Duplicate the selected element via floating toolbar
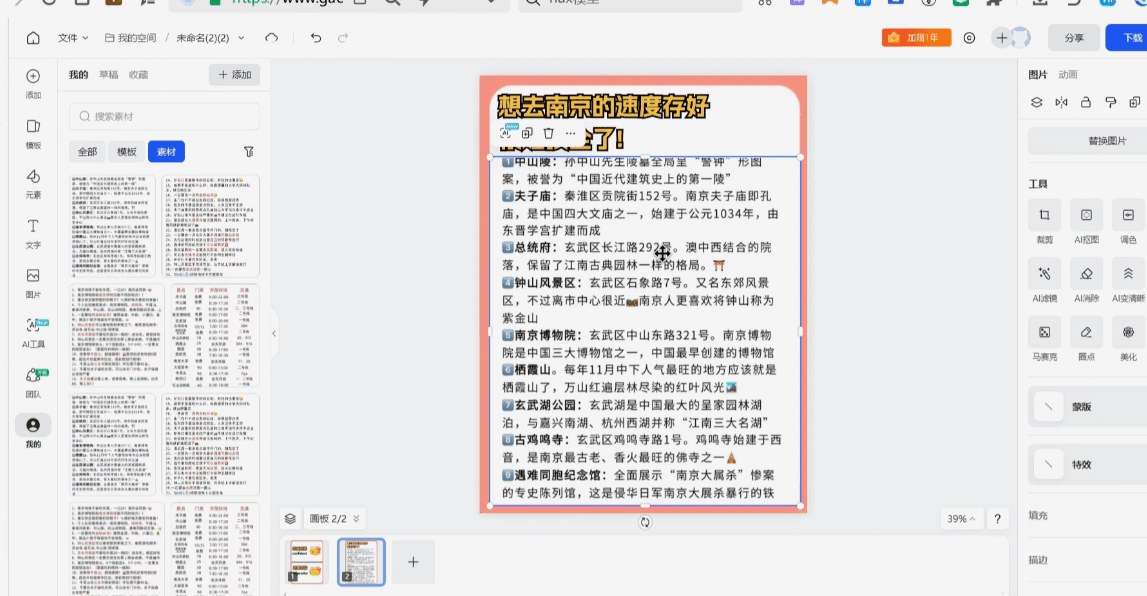The height and width of the screenshot is (596, 1147). pos(527,133)
